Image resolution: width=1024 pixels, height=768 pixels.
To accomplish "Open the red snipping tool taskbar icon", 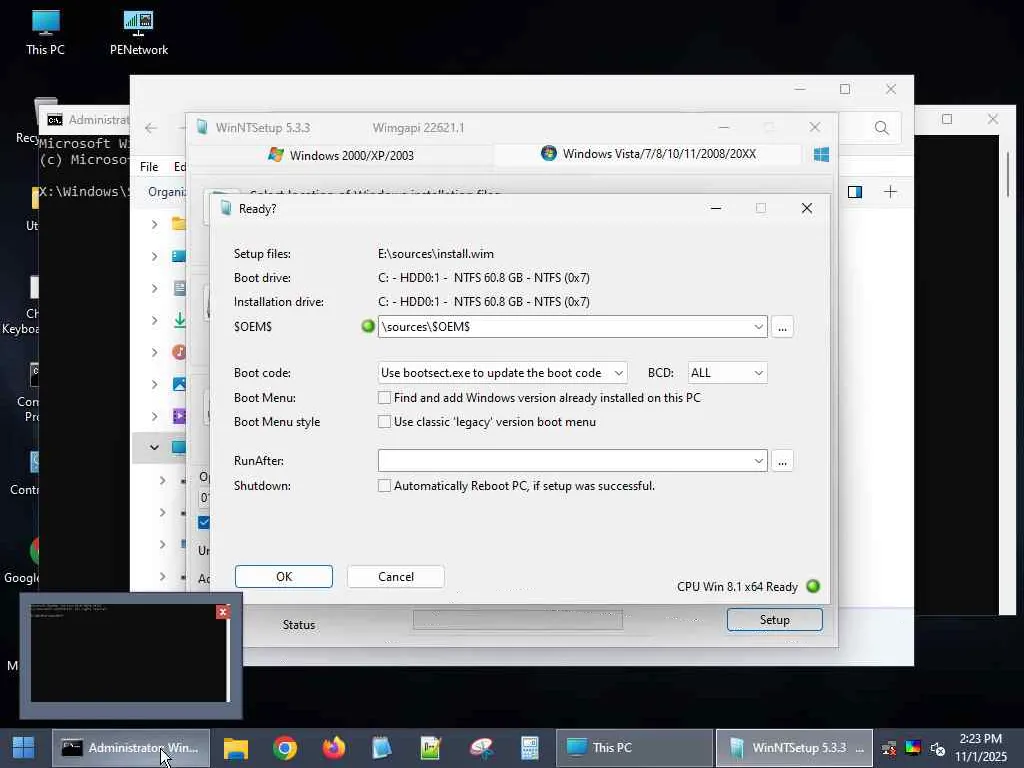I will pos(481,748).
